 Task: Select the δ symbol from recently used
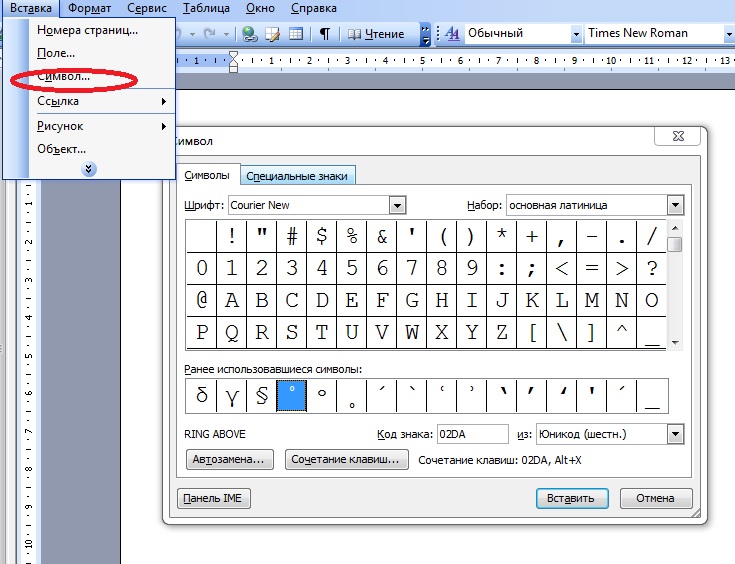pos(202,397)
